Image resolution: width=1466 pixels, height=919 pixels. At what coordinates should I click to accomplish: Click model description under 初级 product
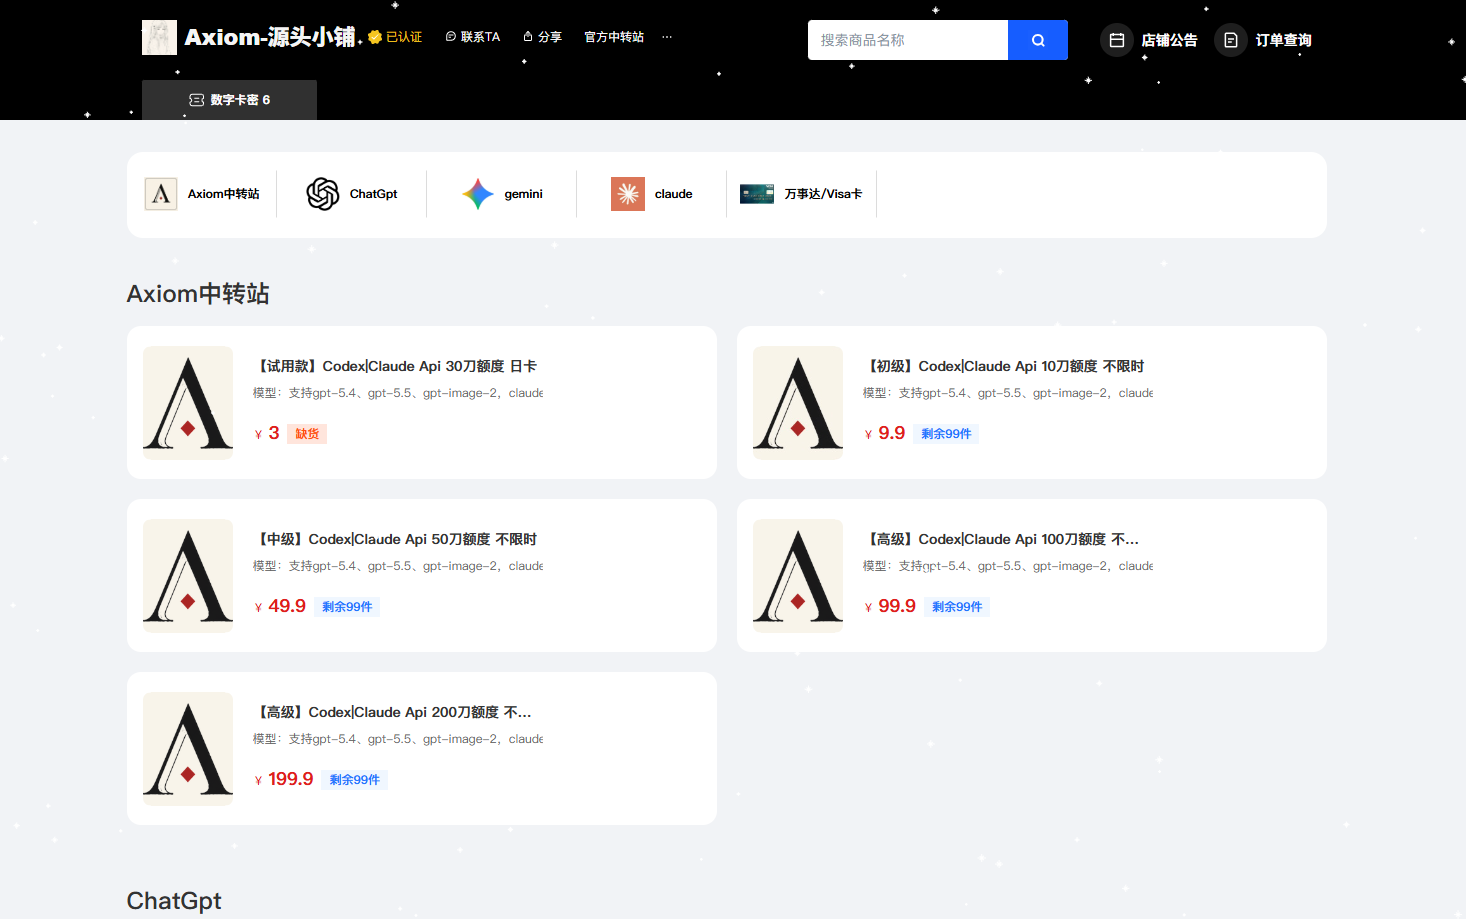pos(1008,393)
